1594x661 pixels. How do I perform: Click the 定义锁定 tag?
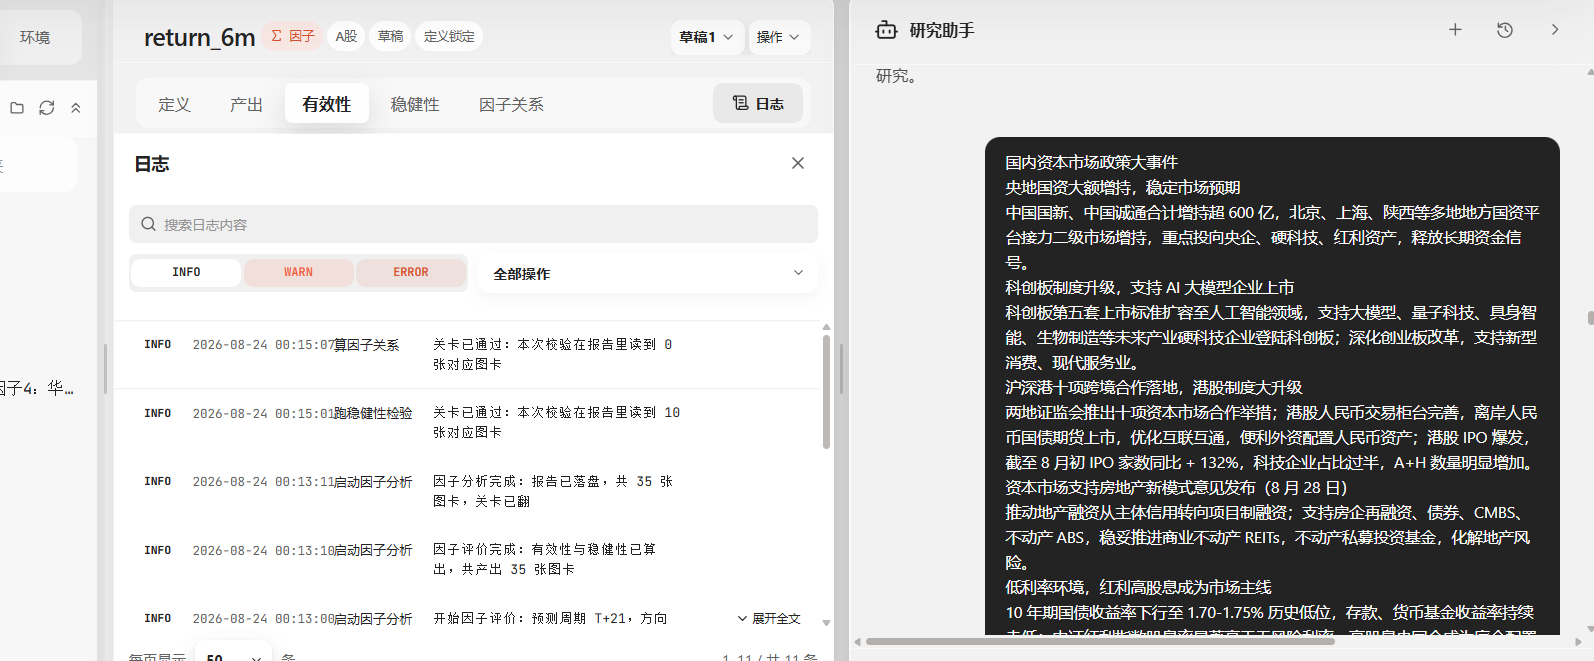pyautogui.click(x=449, y=36)
